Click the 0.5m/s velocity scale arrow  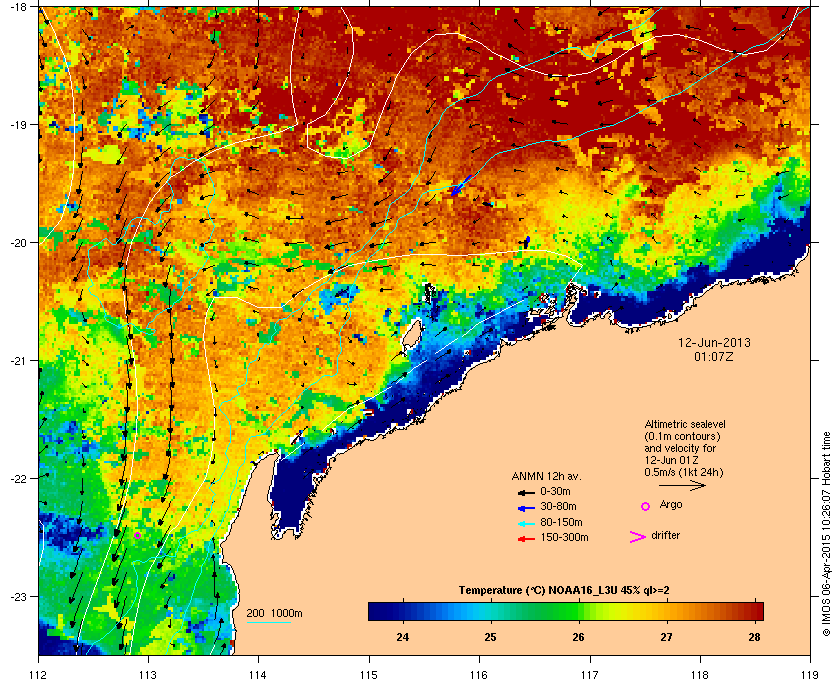coord(682,485)
